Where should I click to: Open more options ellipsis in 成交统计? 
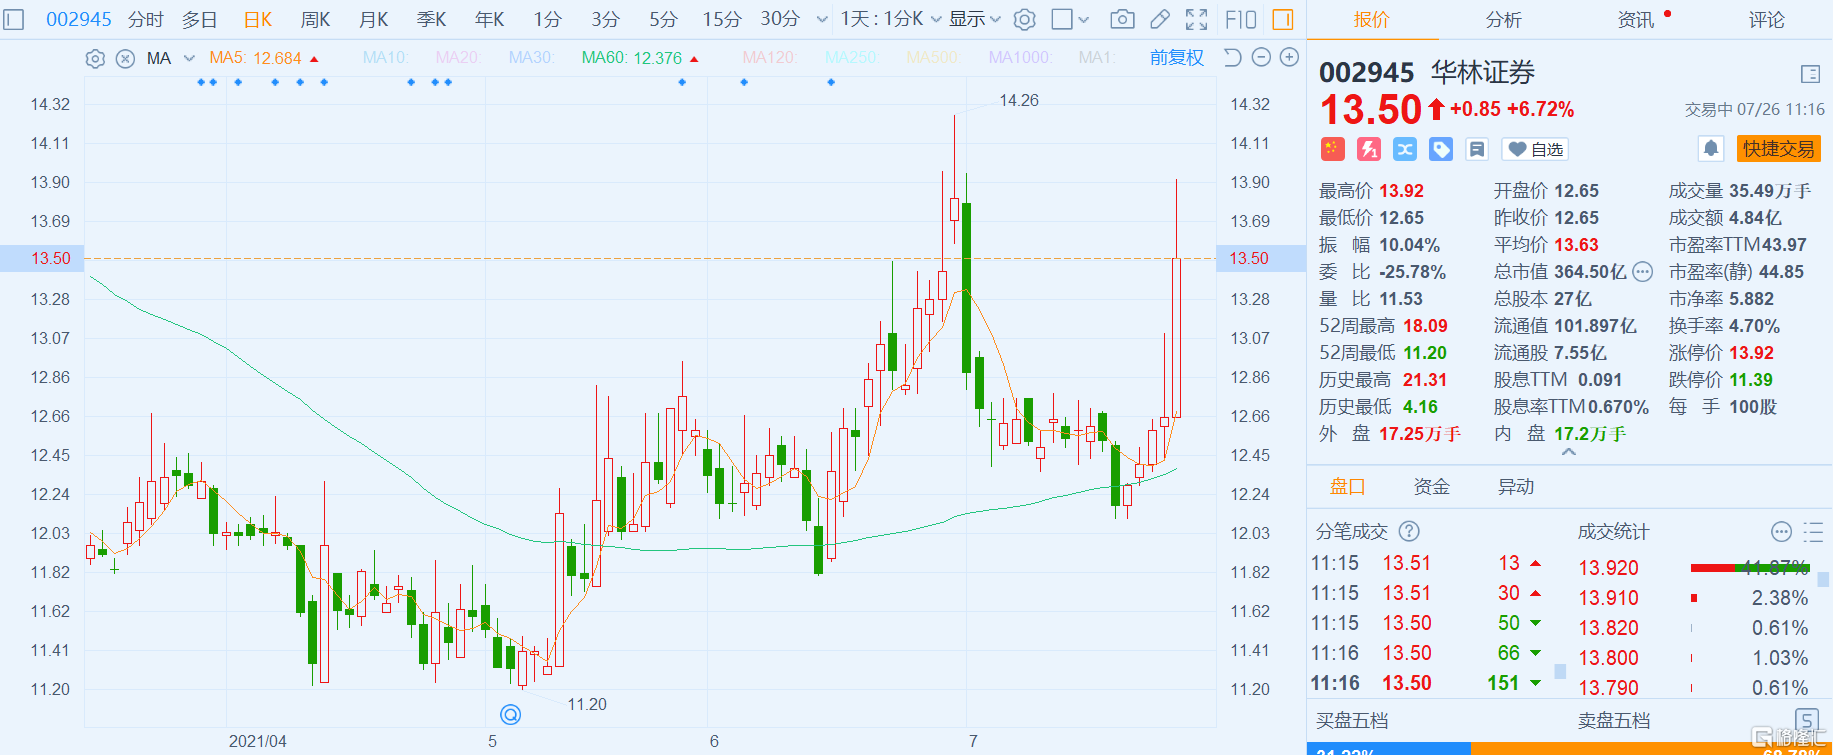(1781, 531)
